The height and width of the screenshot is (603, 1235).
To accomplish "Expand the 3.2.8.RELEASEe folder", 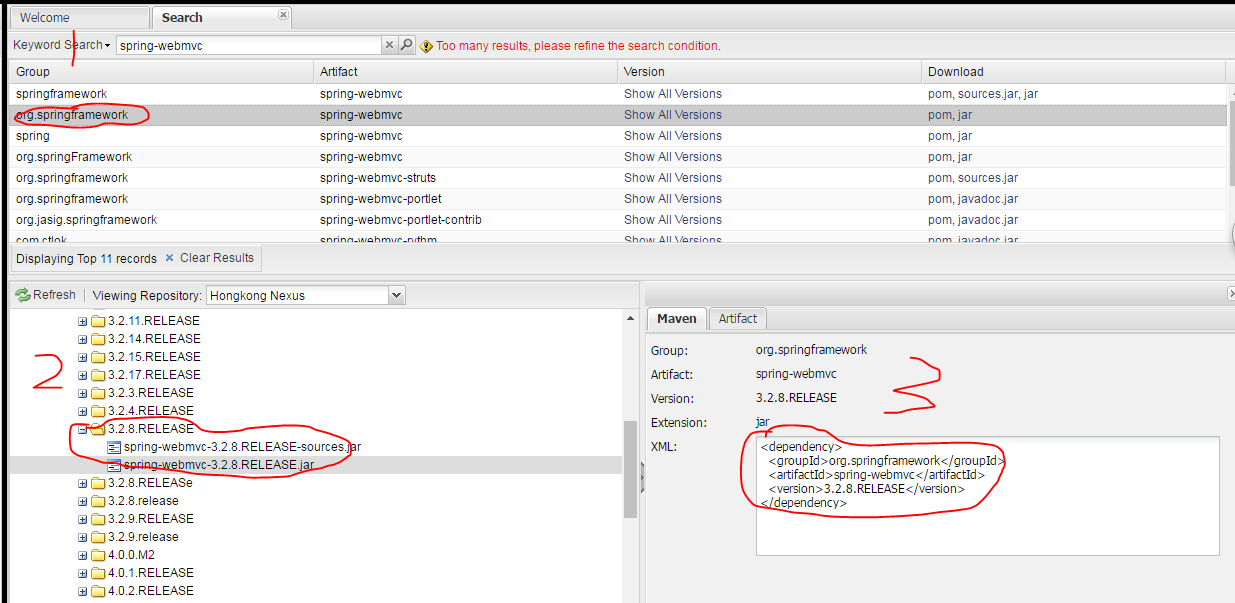I will (83, 483).
